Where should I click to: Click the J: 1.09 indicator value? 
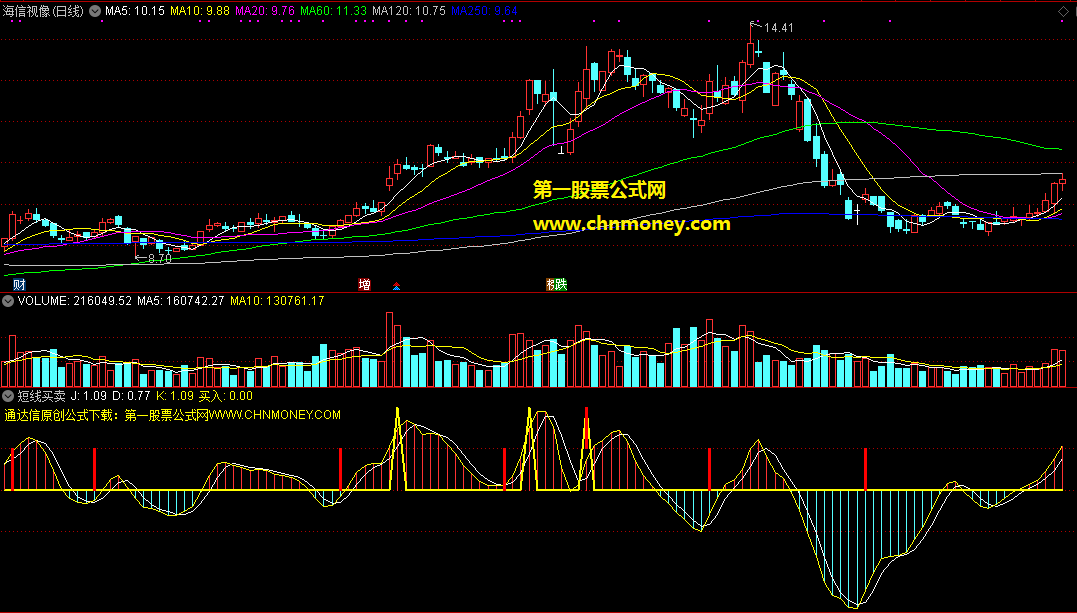(89, 396)
